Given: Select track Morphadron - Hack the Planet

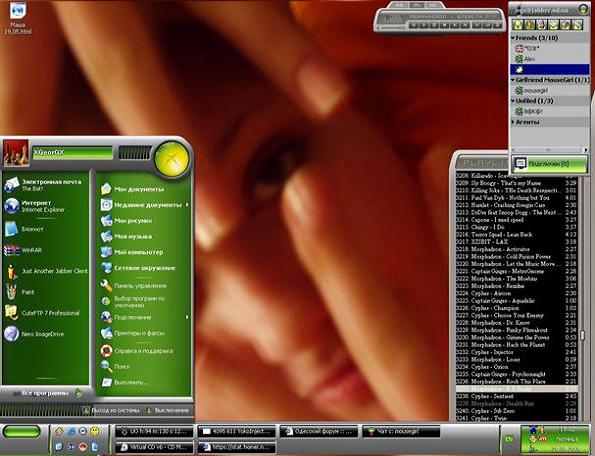Looking at the screenshot, I should 516,344.
